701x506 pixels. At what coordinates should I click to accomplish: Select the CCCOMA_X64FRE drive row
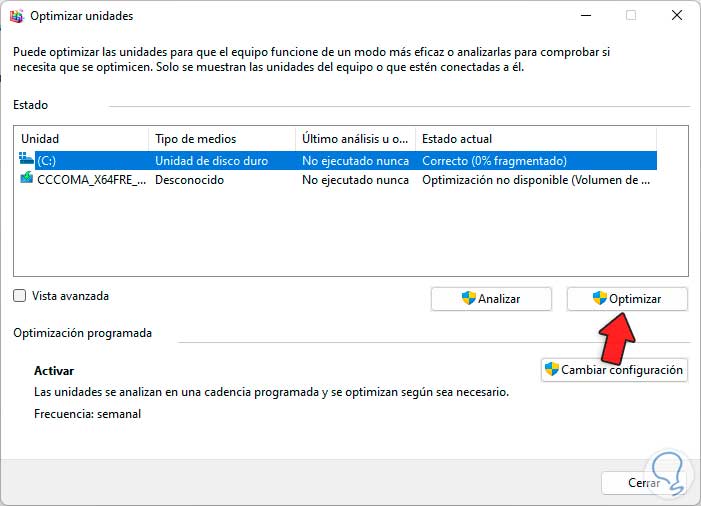90,180
